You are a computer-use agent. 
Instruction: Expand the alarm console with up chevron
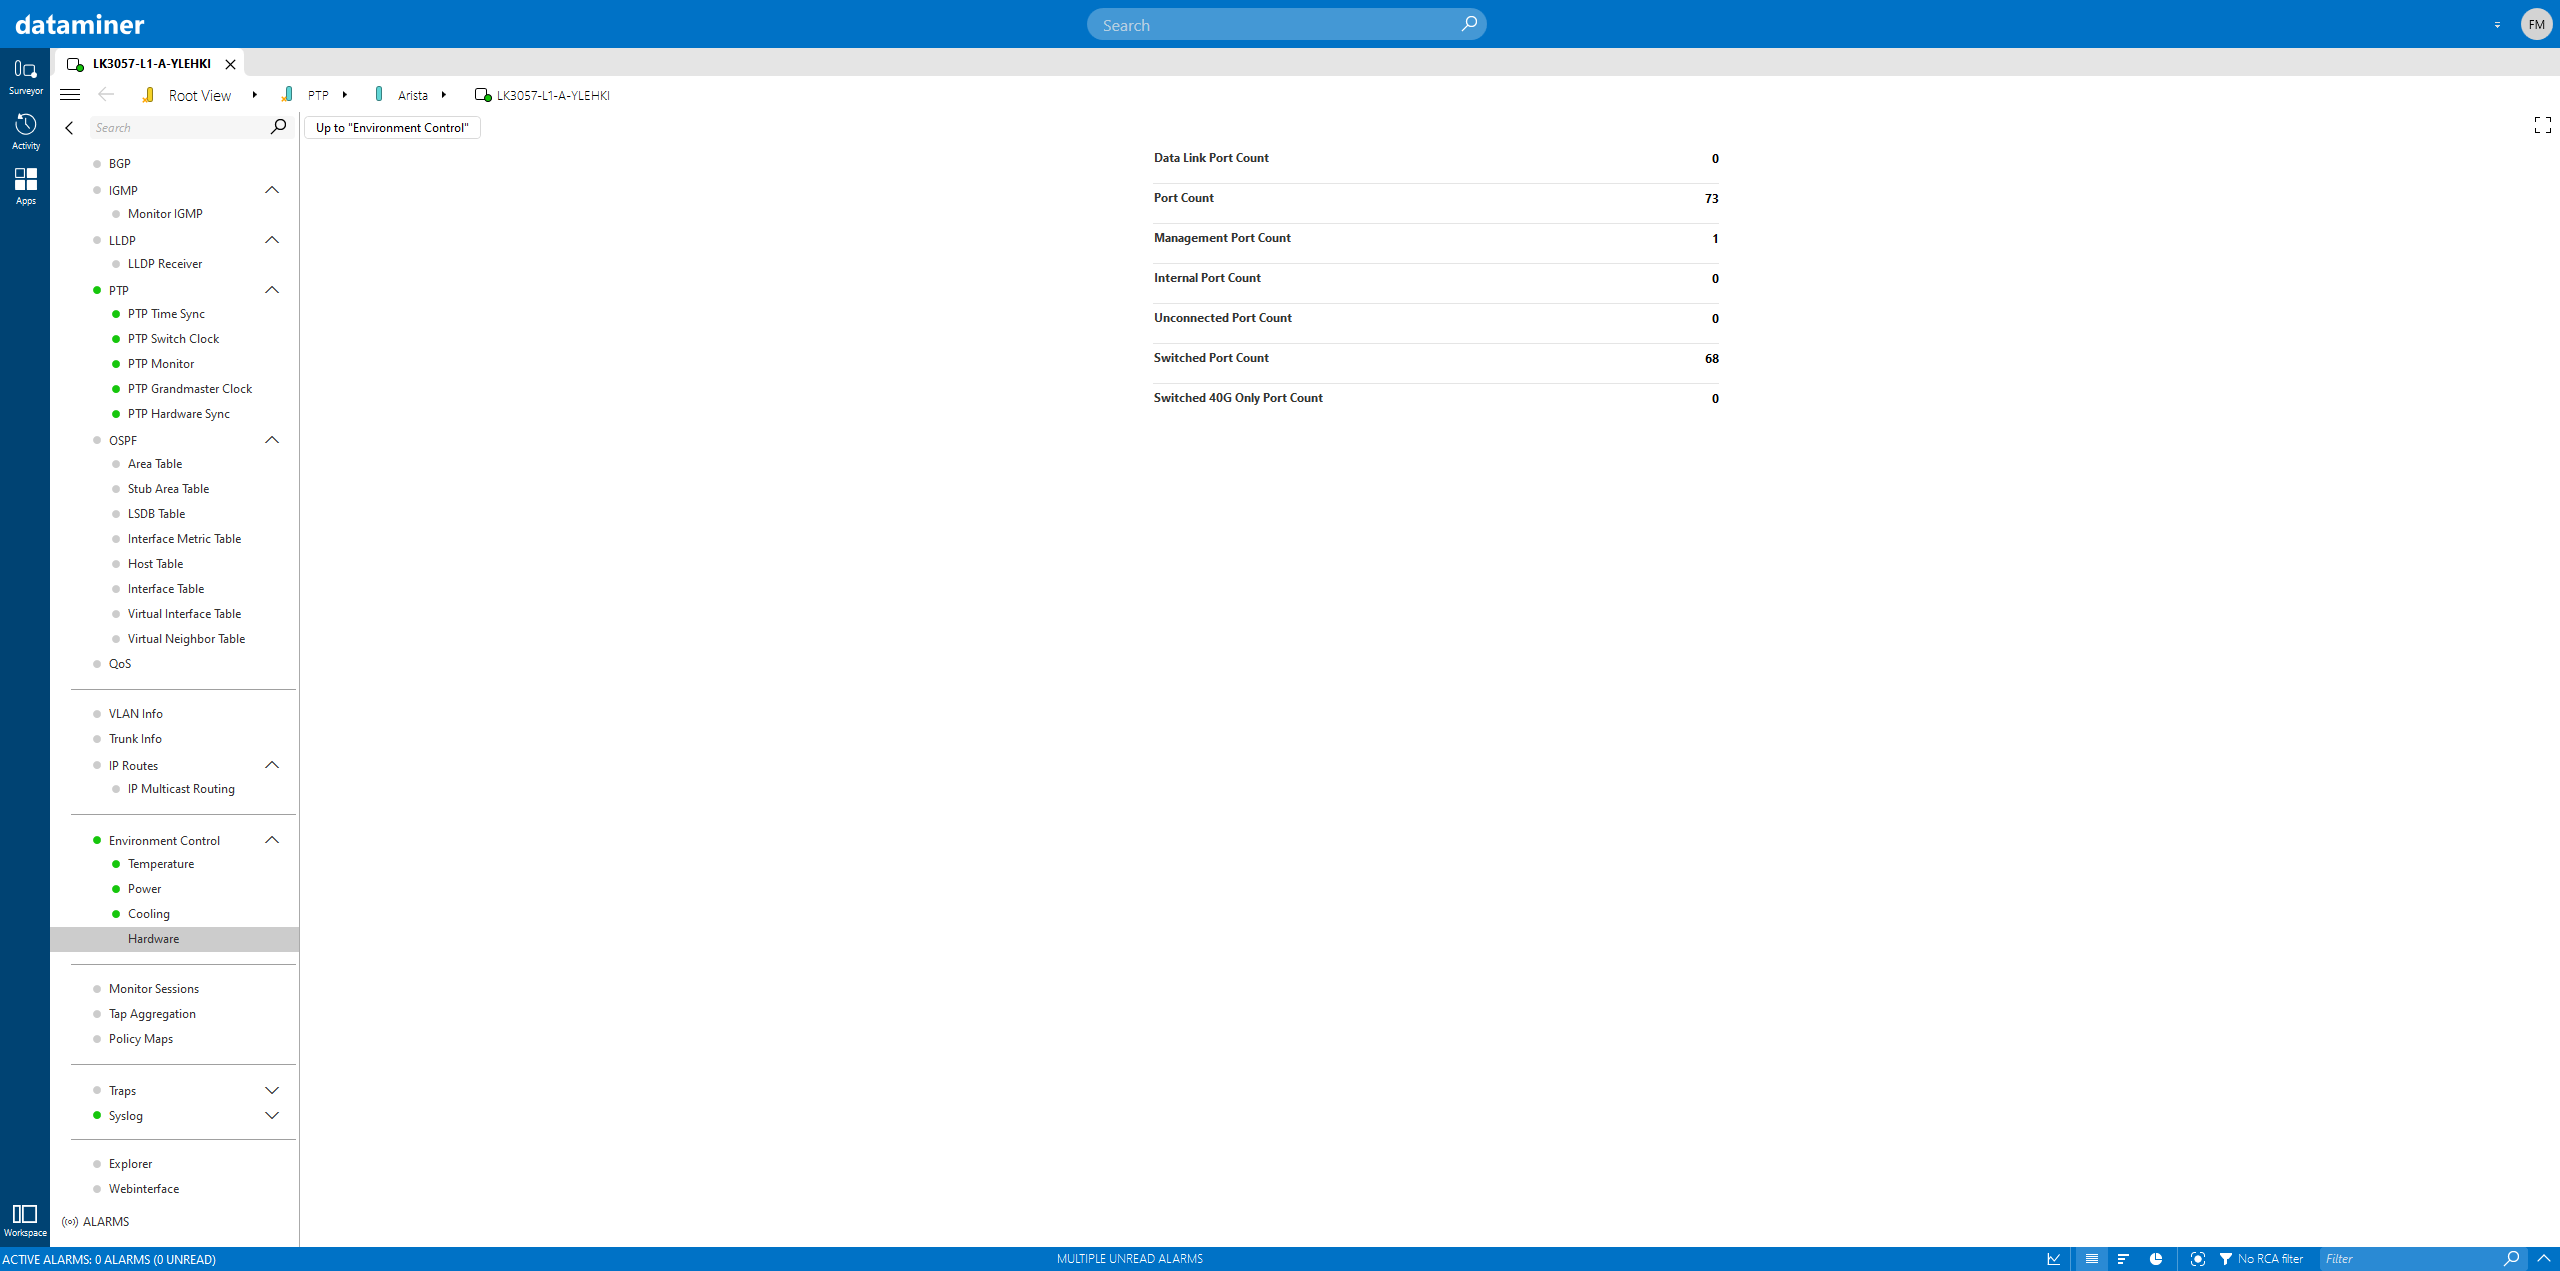pos(2544,1259)
